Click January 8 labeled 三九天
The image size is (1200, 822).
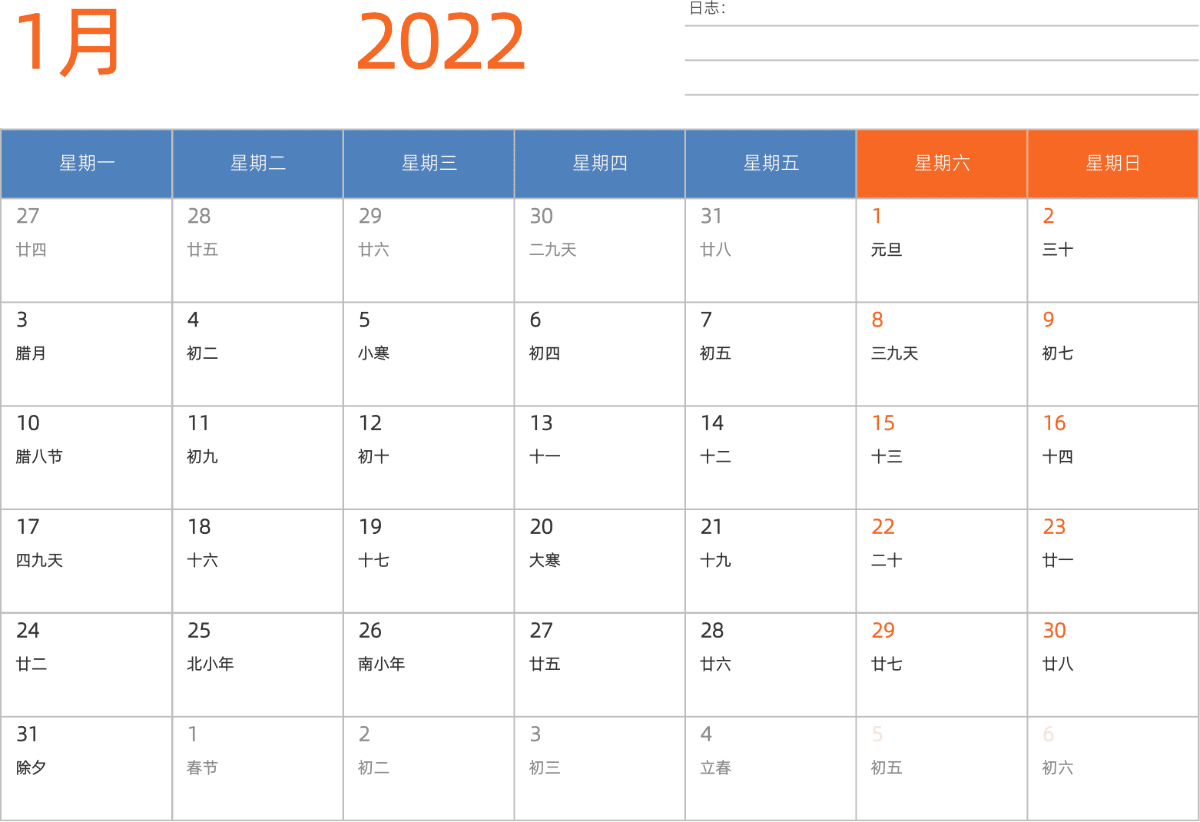tap(942, 354)
